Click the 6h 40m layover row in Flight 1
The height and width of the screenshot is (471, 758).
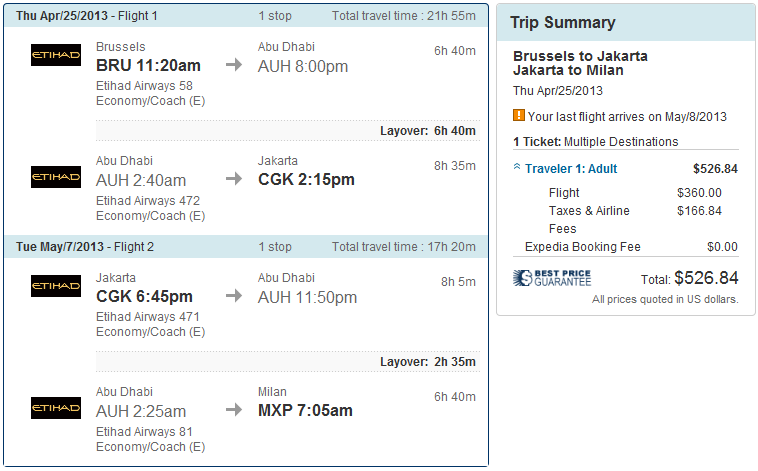427,131
